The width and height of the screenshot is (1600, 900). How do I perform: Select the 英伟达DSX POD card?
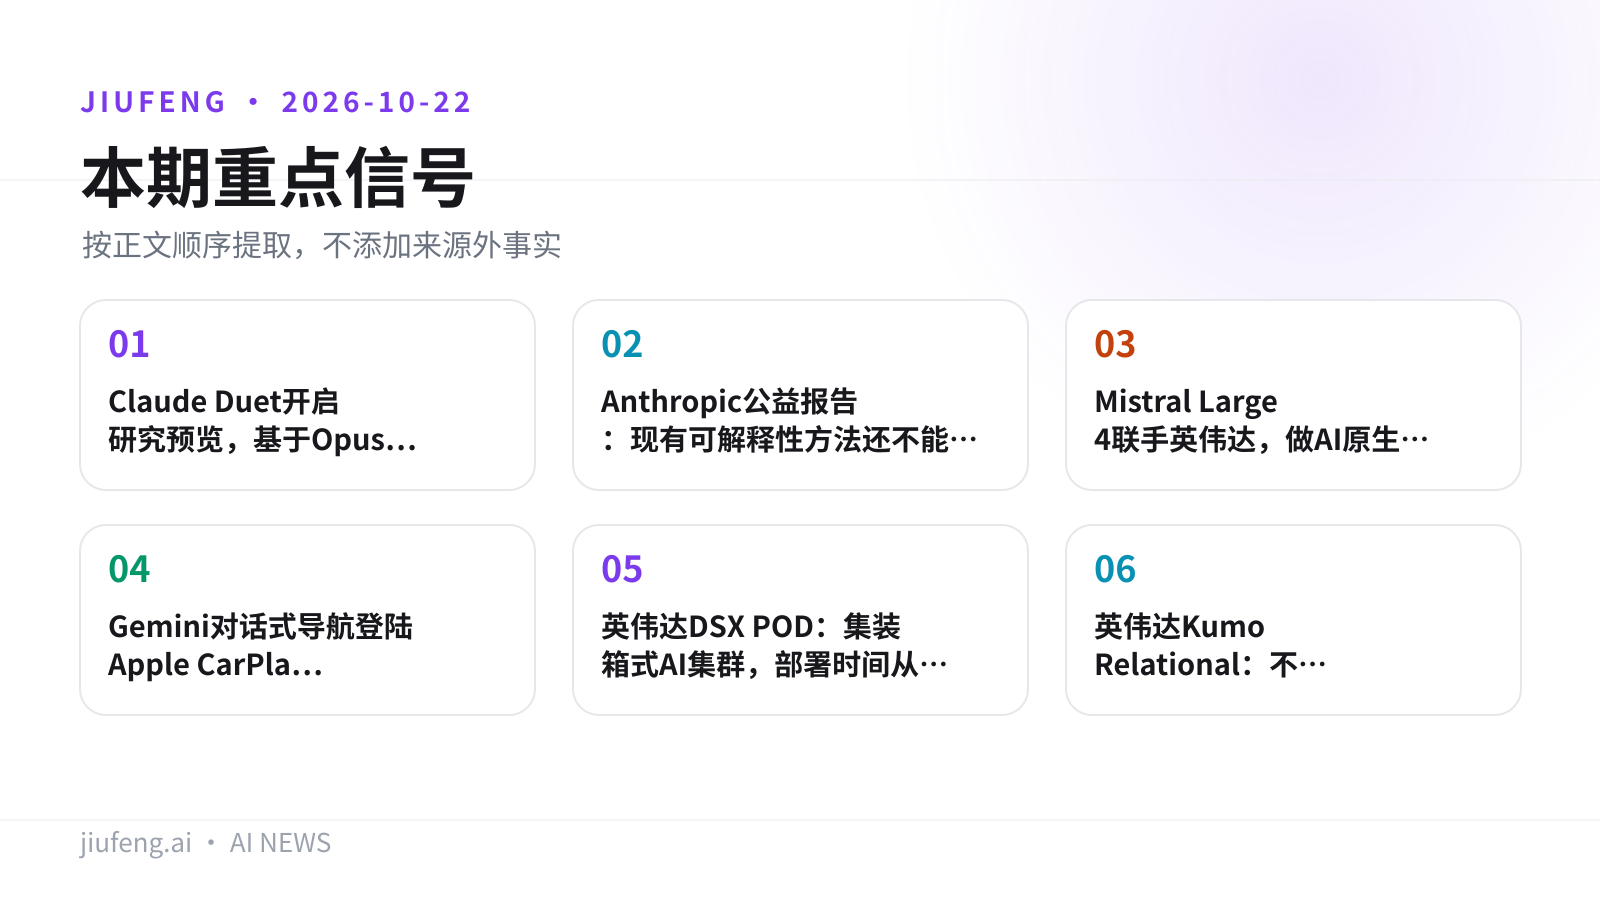pyautogui.click(x=800, y=620)
